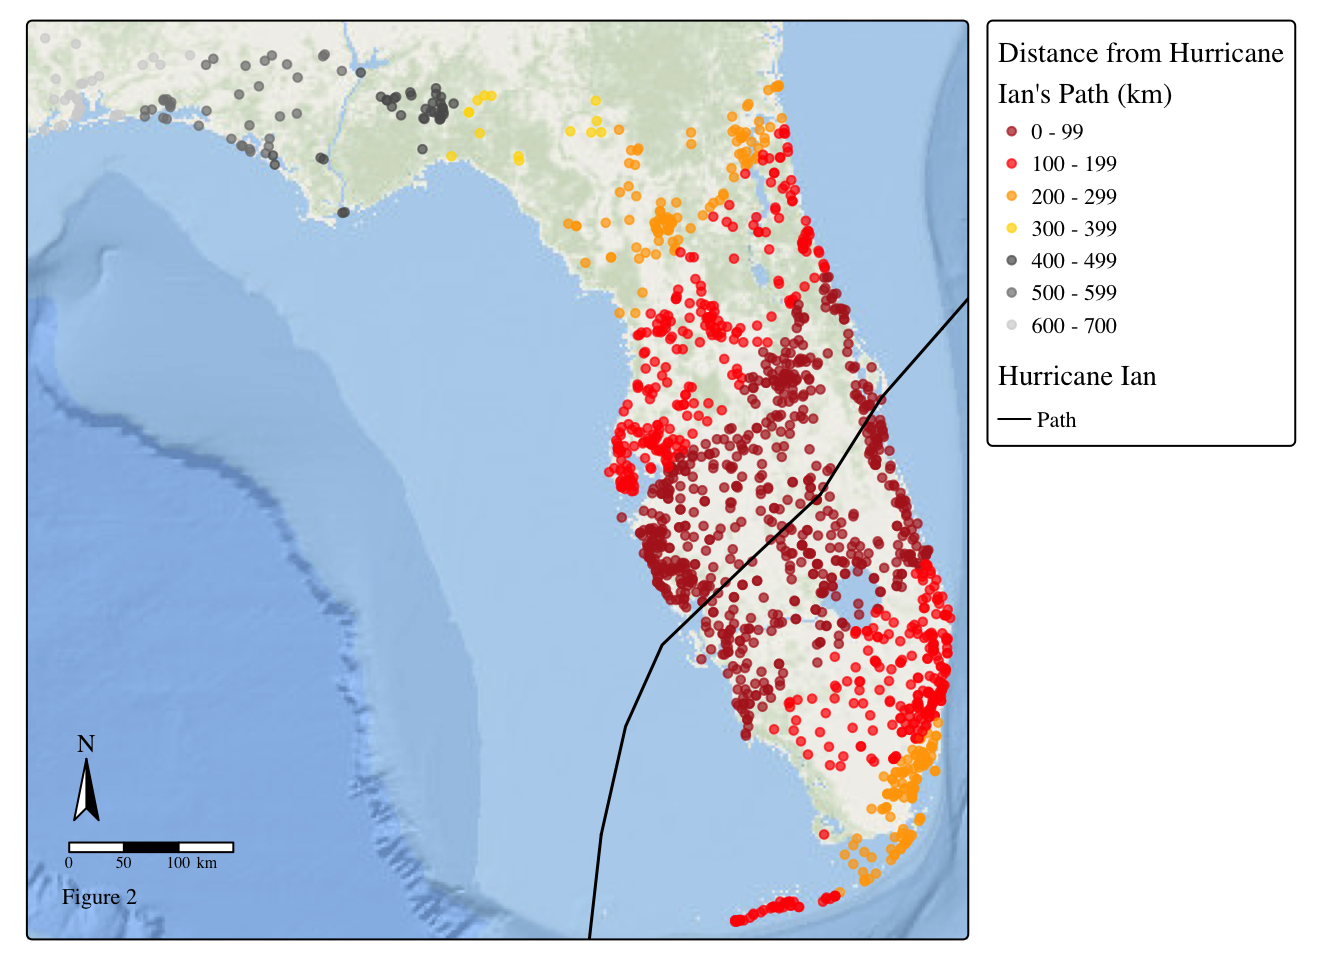Viewport: 1344px width, 960px height.
Task: Click the black middle segment of scale bar
Action: [x=151, y=847]
